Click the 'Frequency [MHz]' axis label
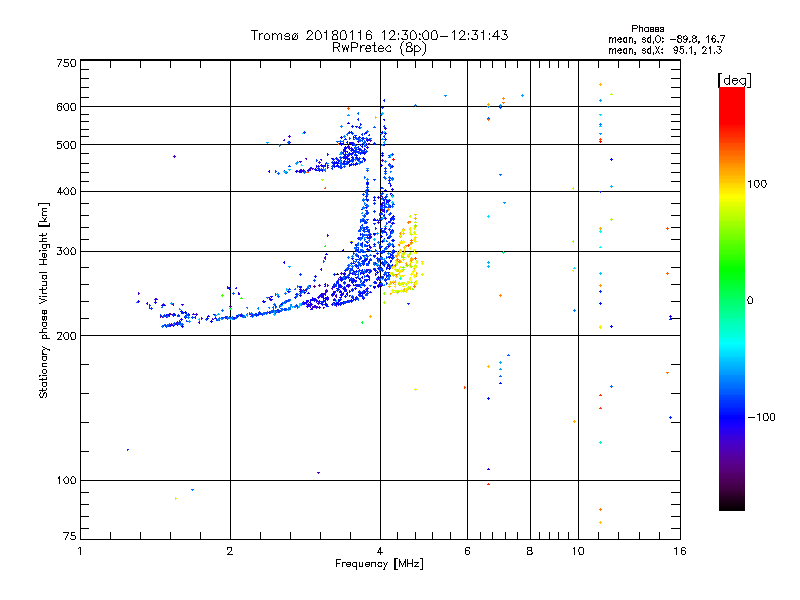Screen dimensions: 800x600 click(379, 564)
